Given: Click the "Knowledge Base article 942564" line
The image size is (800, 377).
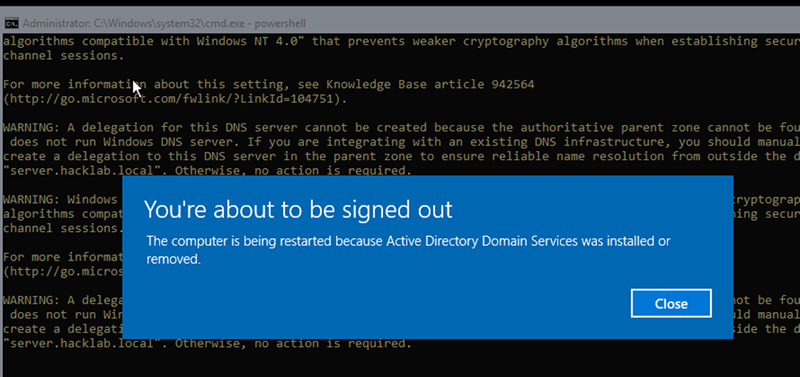Looking at the screenshot, I should tap(269, 84).
